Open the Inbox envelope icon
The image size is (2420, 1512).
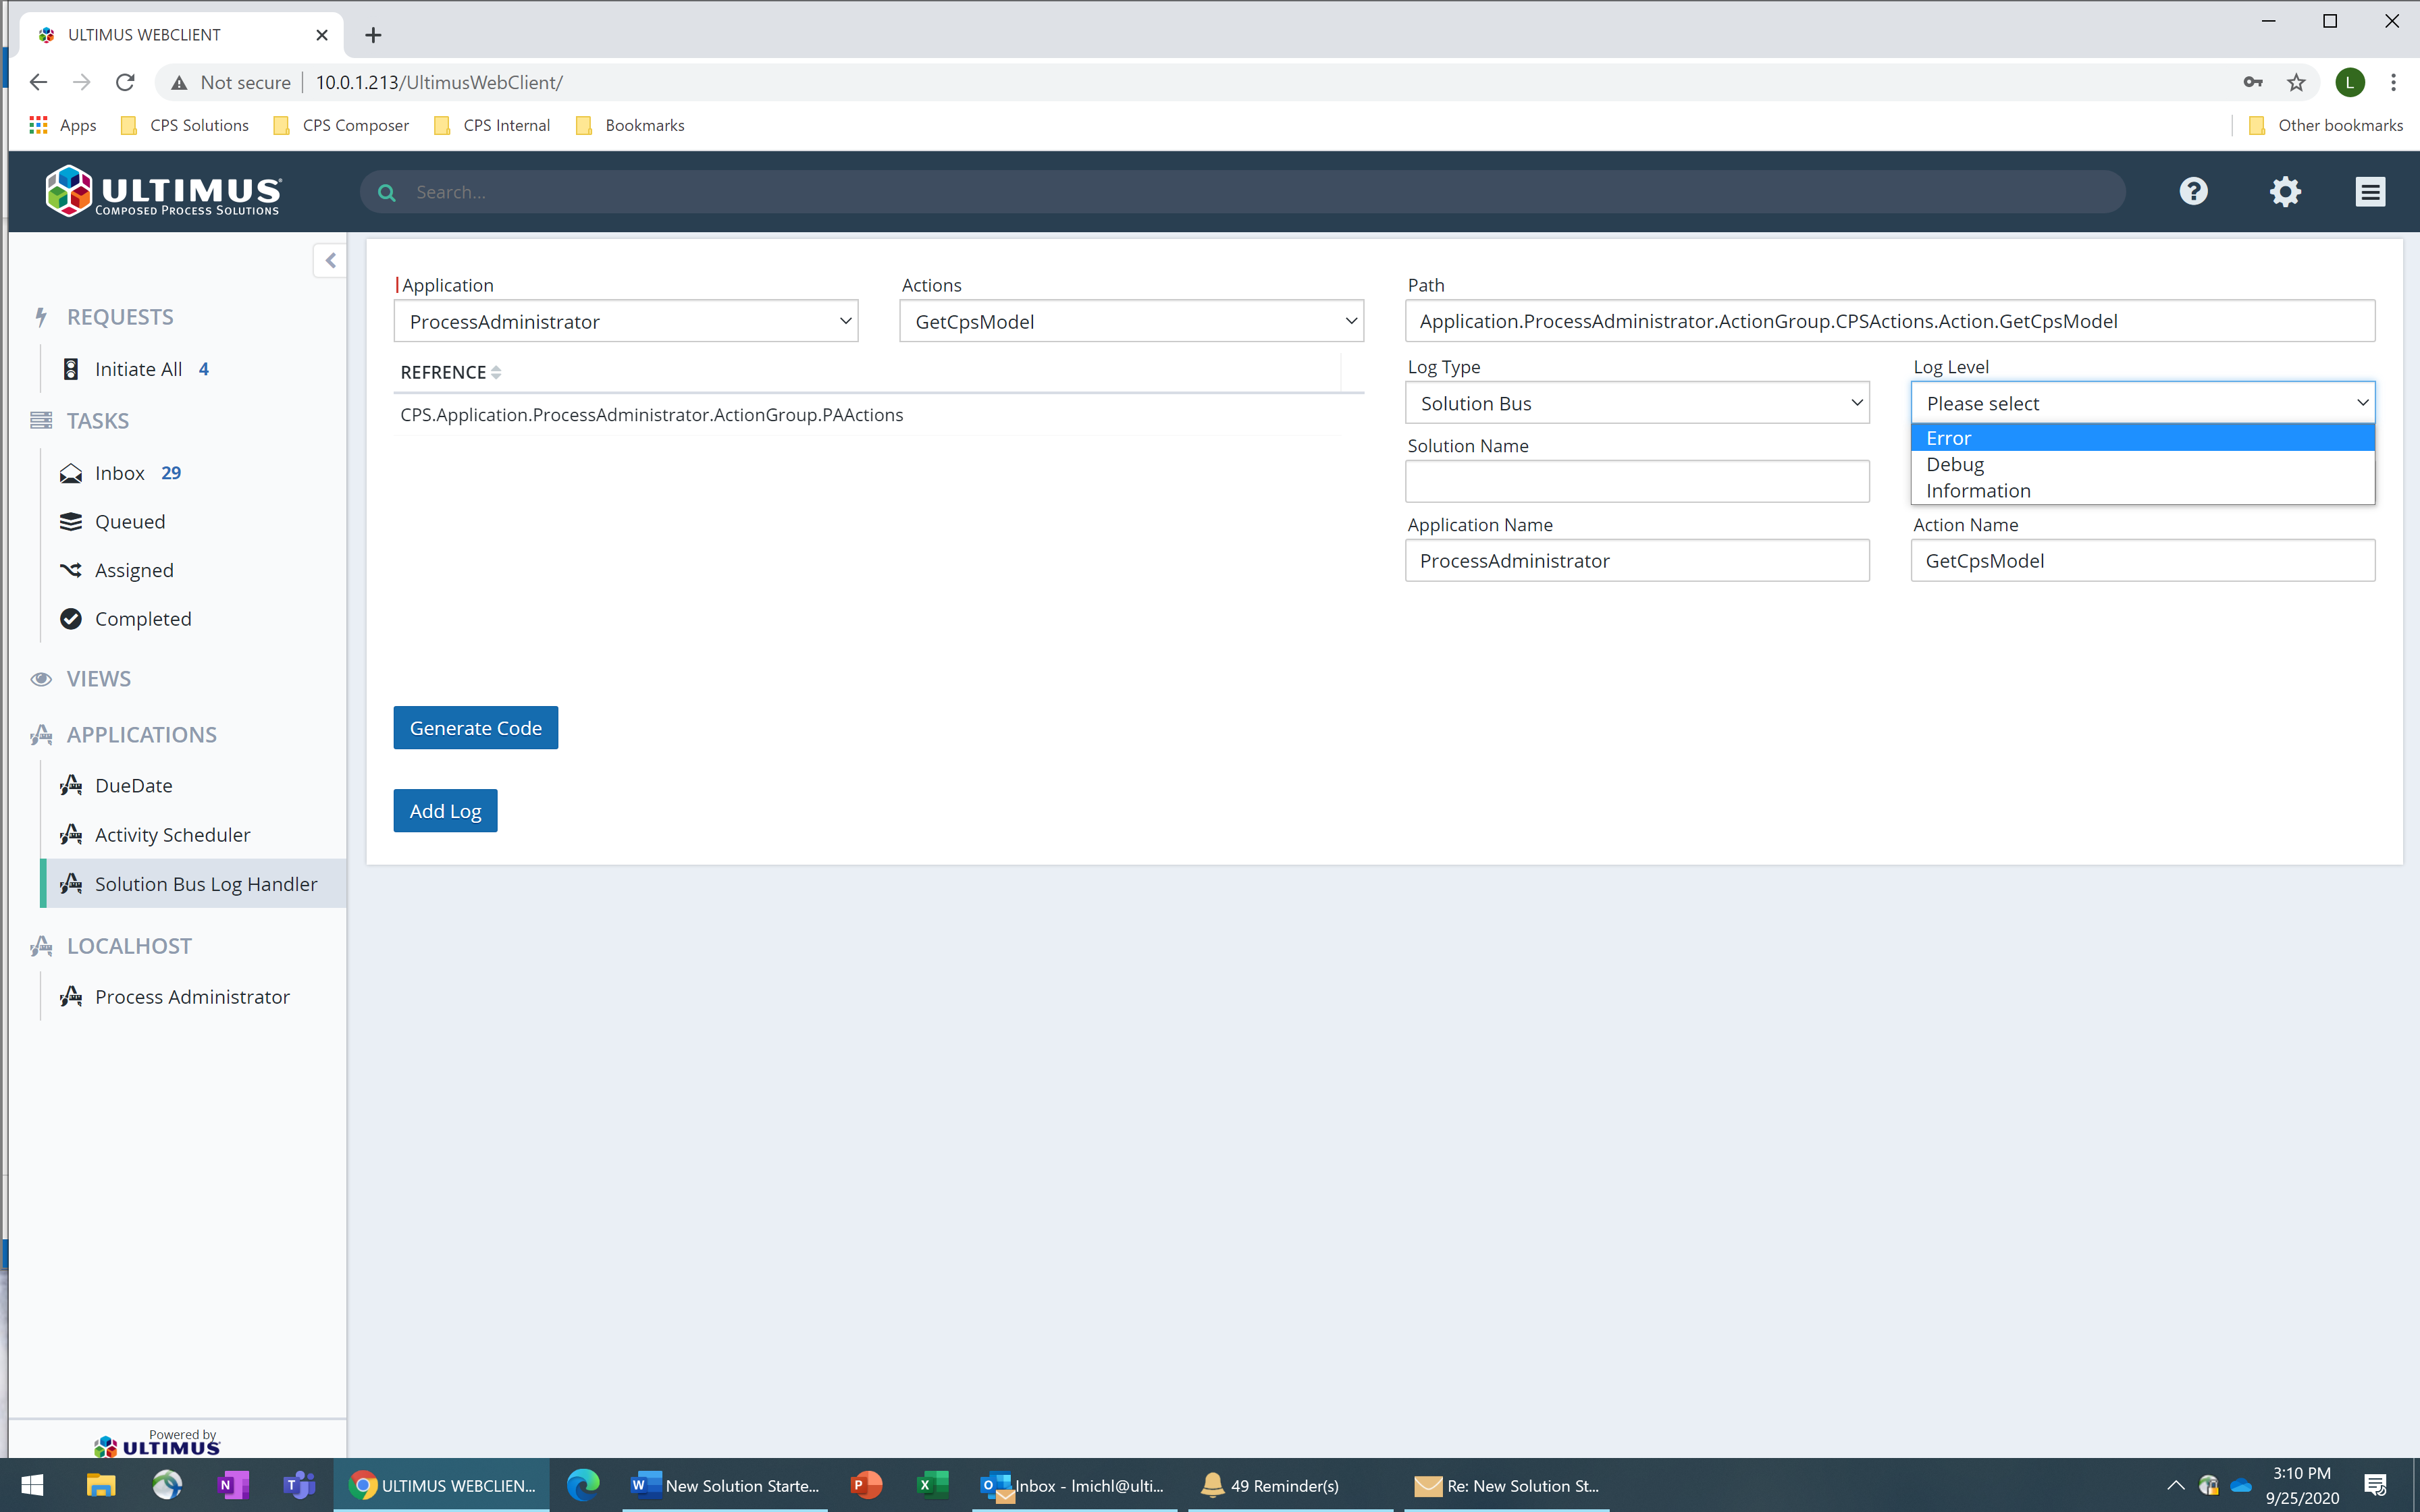[x=70, y=472]
